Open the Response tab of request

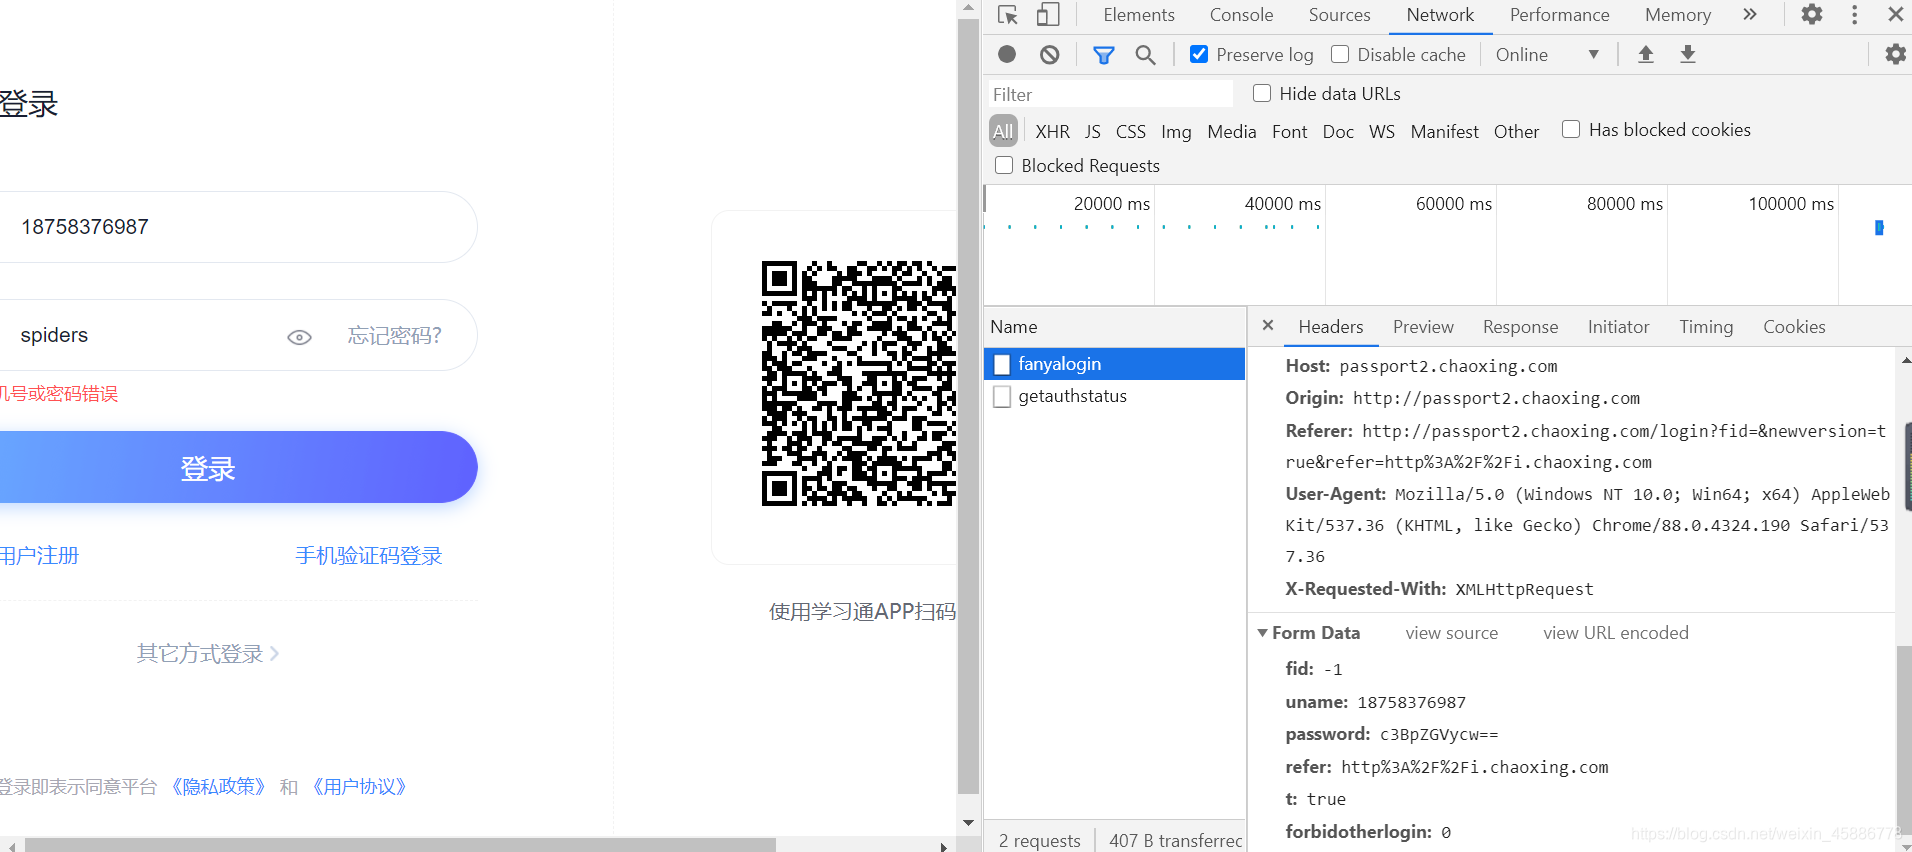1520,327
